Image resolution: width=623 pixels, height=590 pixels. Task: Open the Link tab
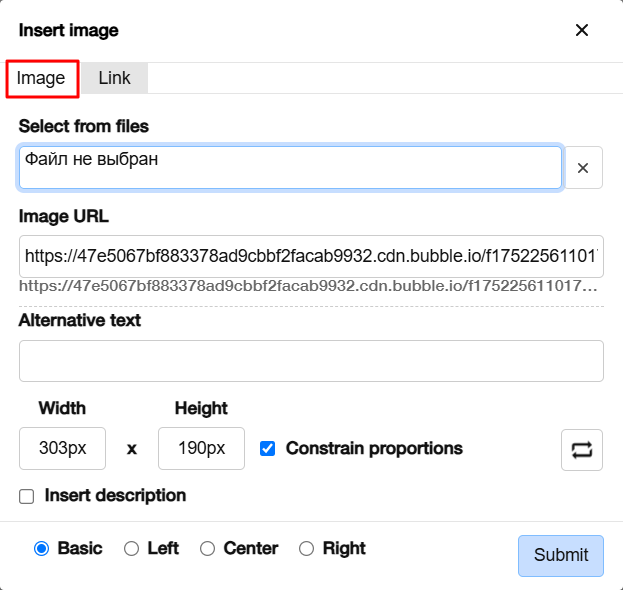[x=114, y=78]
